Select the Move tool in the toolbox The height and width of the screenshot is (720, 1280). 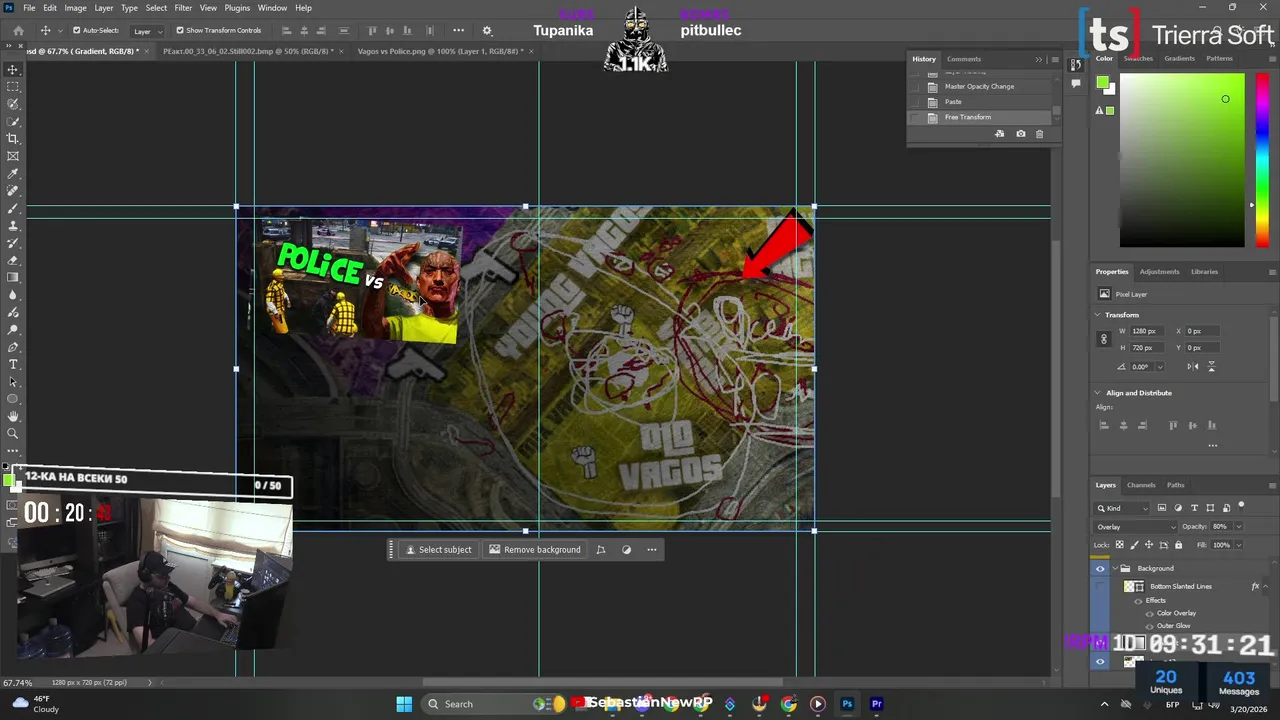[13, 70]
